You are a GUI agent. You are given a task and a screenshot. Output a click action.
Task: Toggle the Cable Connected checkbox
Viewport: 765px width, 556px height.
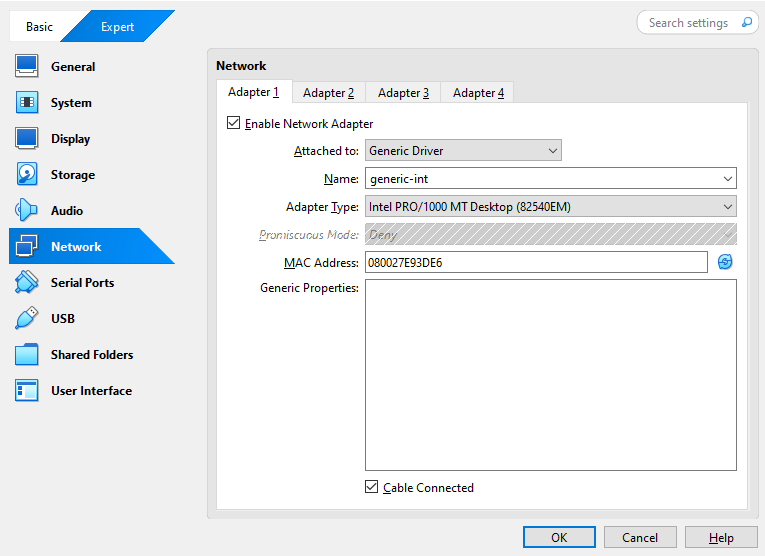[x=372, y=488]
